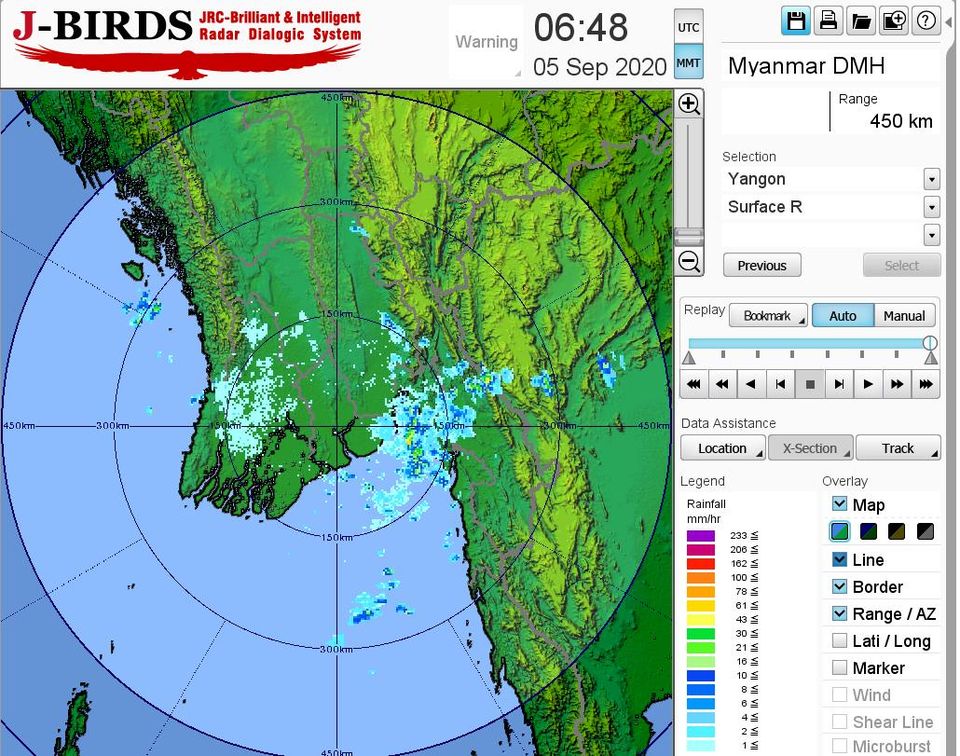Expand the Surface R product dropdown
The width and height of the screenshot is (960, 756).
pos(931,207)
